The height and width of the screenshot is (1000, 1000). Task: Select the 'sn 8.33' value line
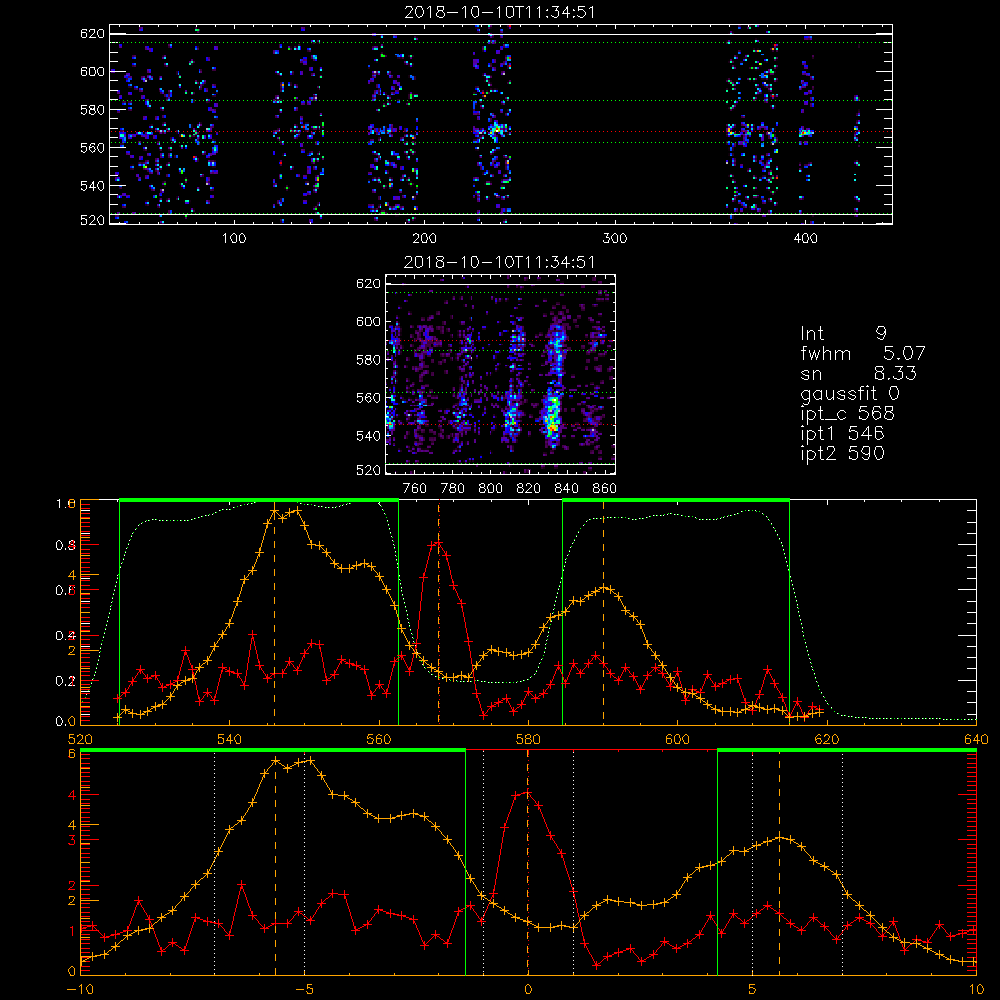coord(858,373)
